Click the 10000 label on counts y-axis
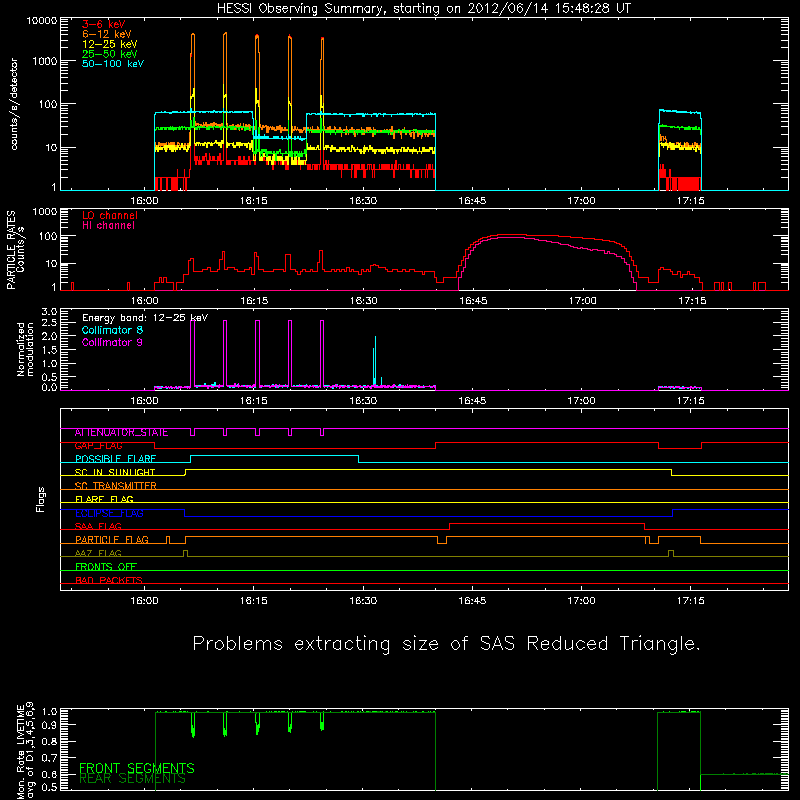800x800 pixels. (42, 20)
